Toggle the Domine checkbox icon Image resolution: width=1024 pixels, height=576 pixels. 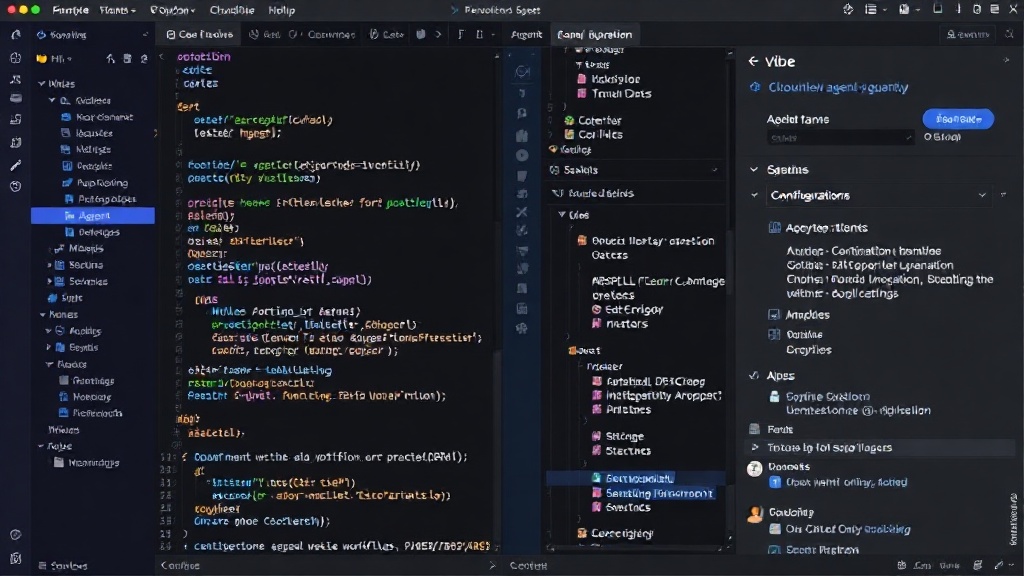coord(774,334)
